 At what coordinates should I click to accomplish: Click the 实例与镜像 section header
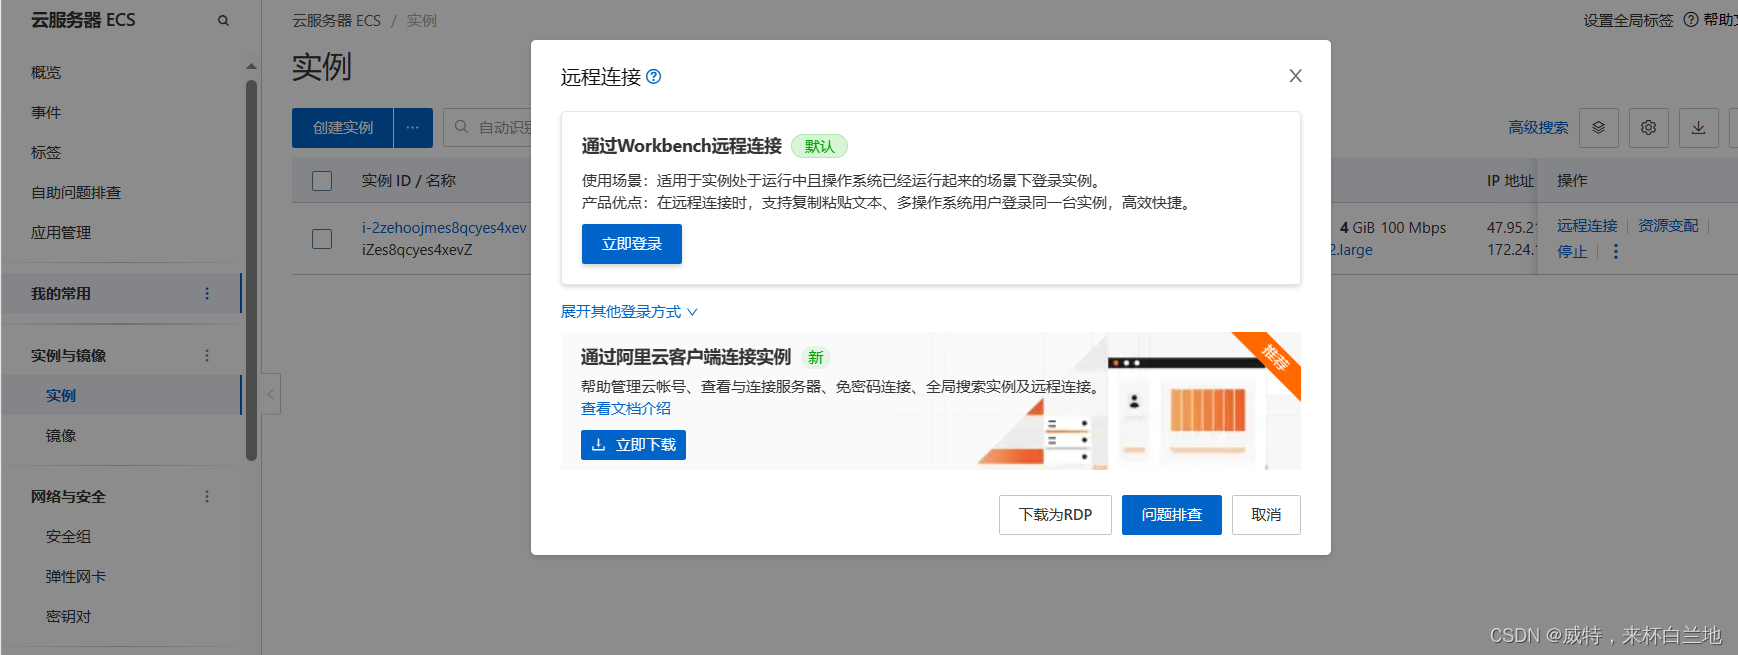point(68,356)
